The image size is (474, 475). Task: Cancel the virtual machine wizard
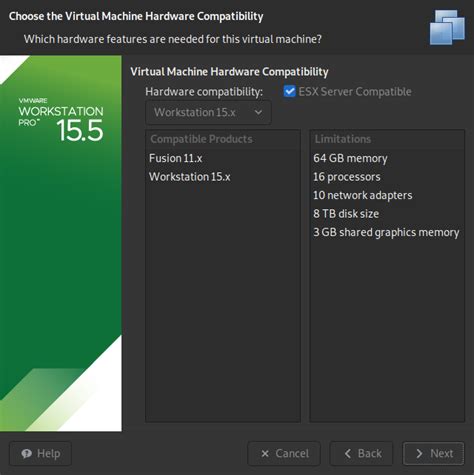pyautogui.click(x=284, y=453)
